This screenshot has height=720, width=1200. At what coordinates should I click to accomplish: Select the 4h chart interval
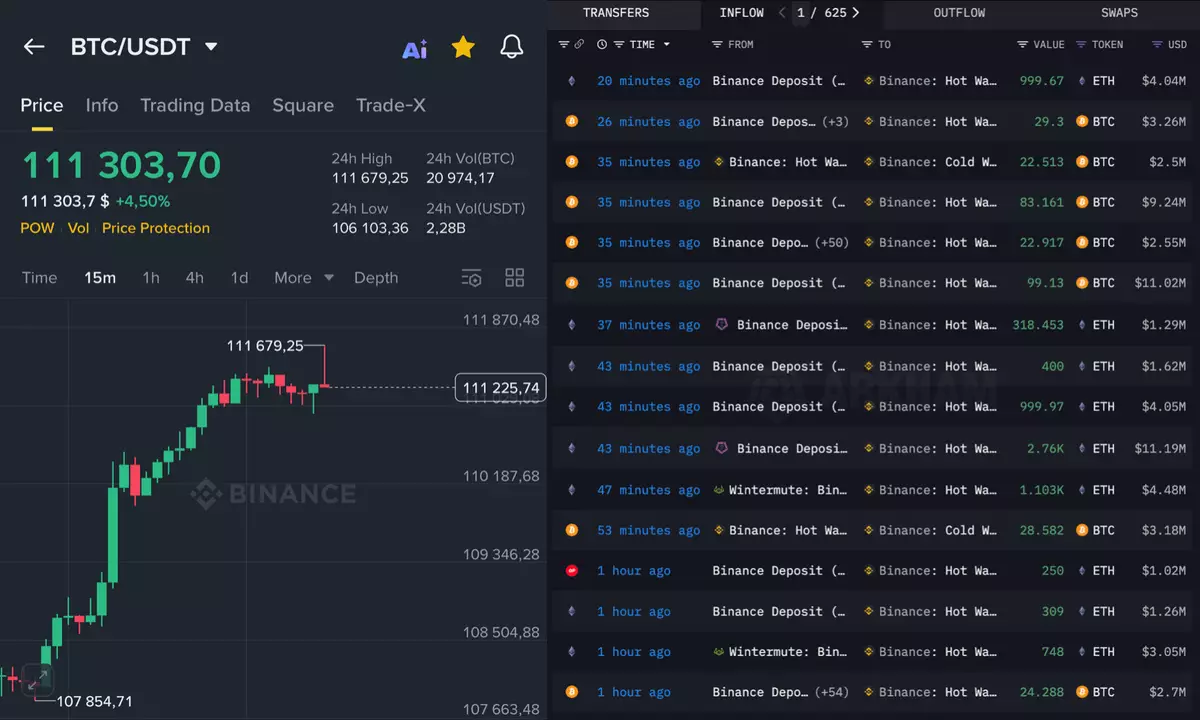click(x=195, y=278)
